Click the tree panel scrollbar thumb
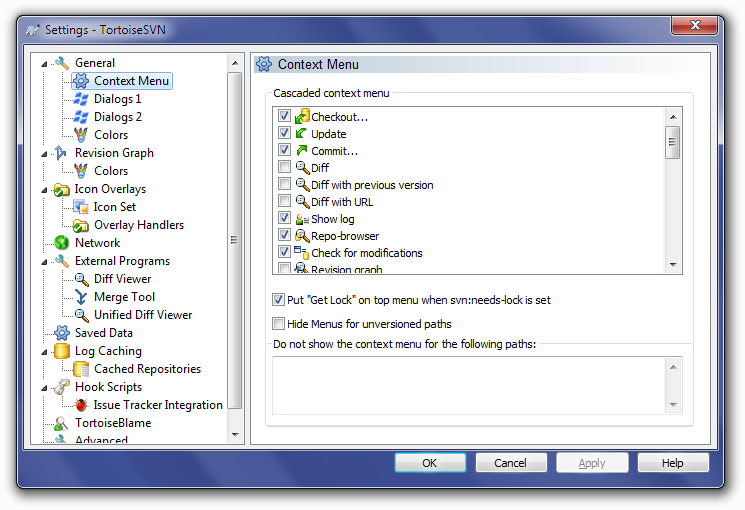The width and height of the screenshot is (745, 510). [235, 240]
